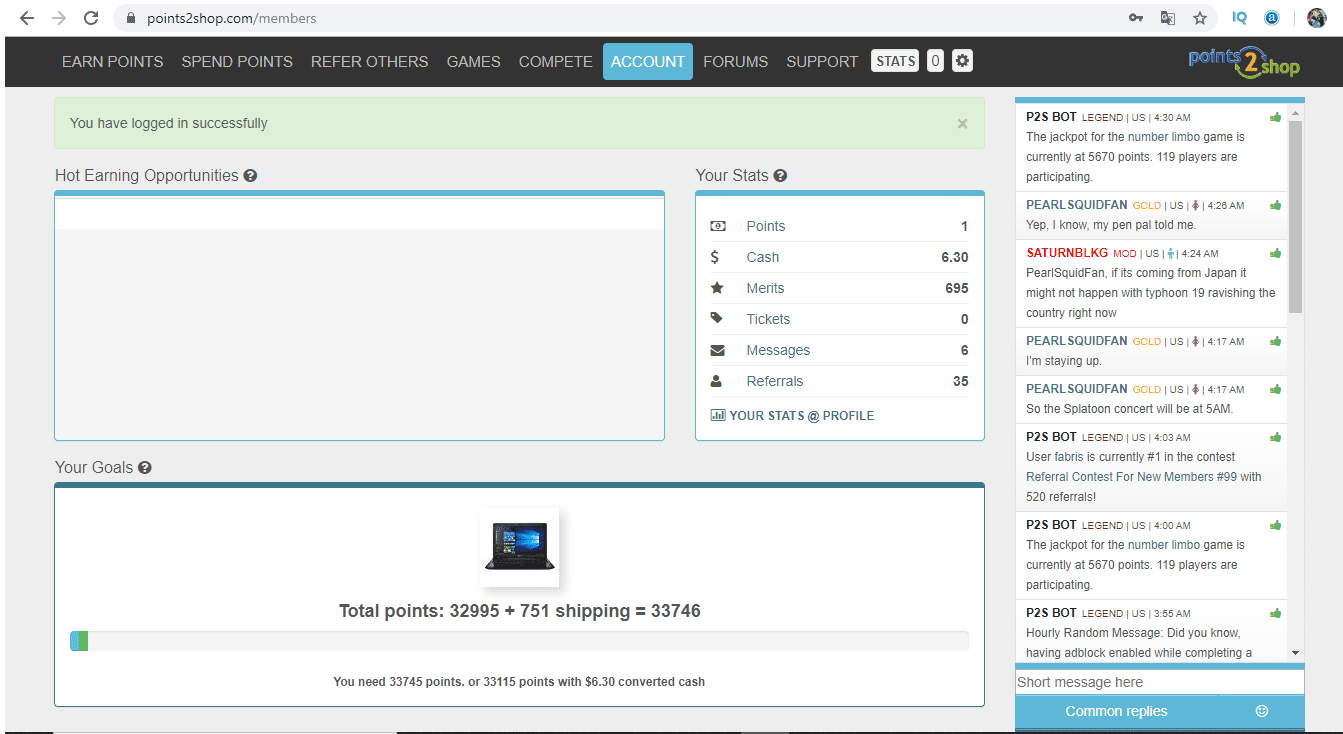Viewport: 1343px width, 734px height.
Task: Click the padlock site info icon
Action: click(130, 19)
